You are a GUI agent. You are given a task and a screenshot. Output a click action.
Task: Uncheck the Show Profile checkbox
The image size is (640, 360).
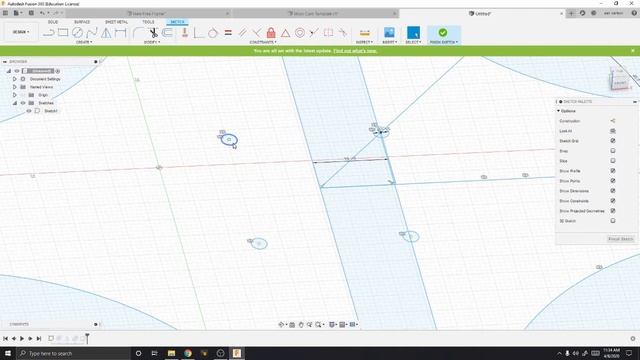point(613,171)
